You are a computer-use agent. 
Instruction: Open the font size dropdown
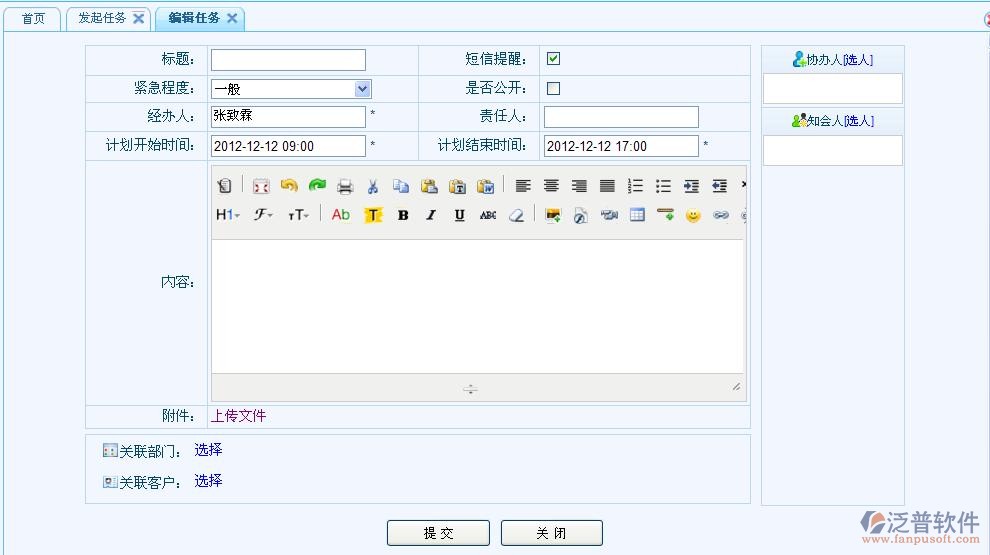298,215
